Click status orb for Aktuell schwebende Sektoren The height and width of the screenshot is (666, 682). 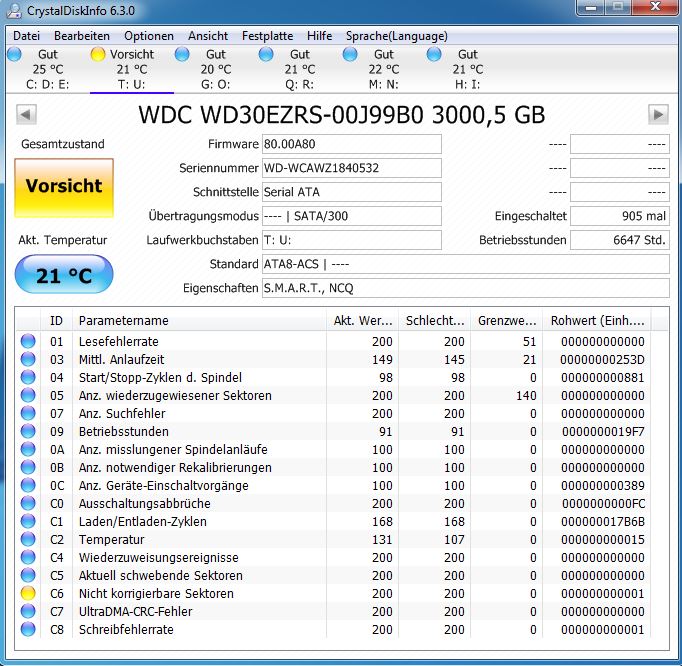coord(28,575)
